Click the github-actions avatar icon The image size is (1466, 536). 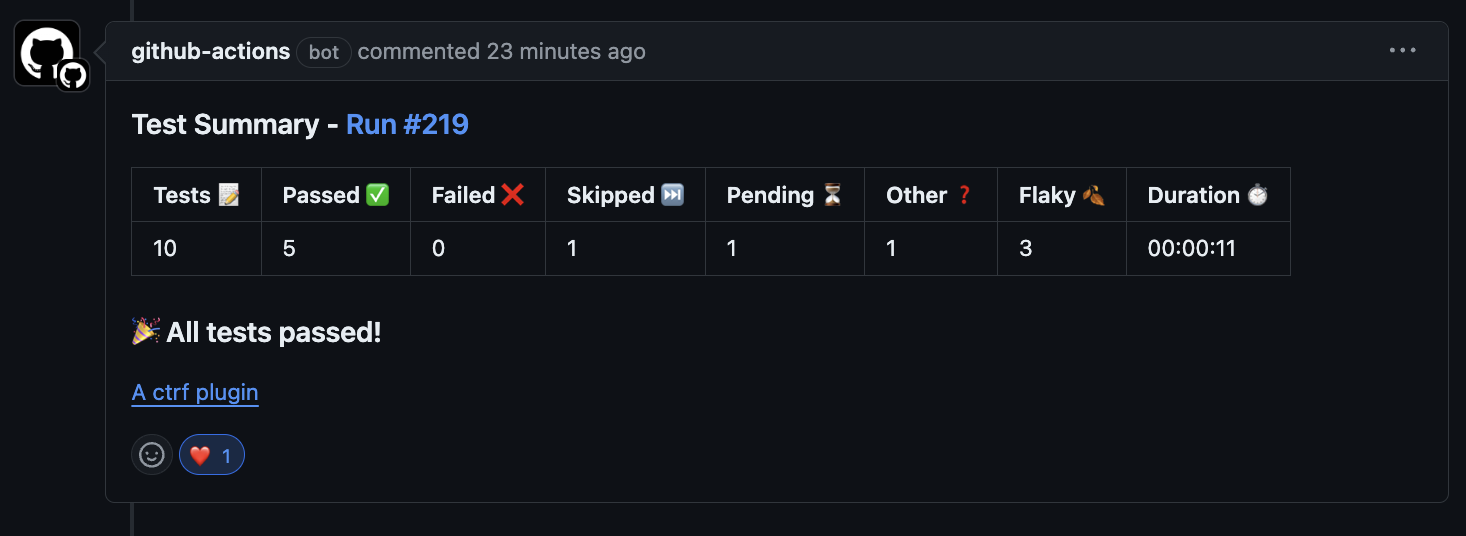pos(48,54)
